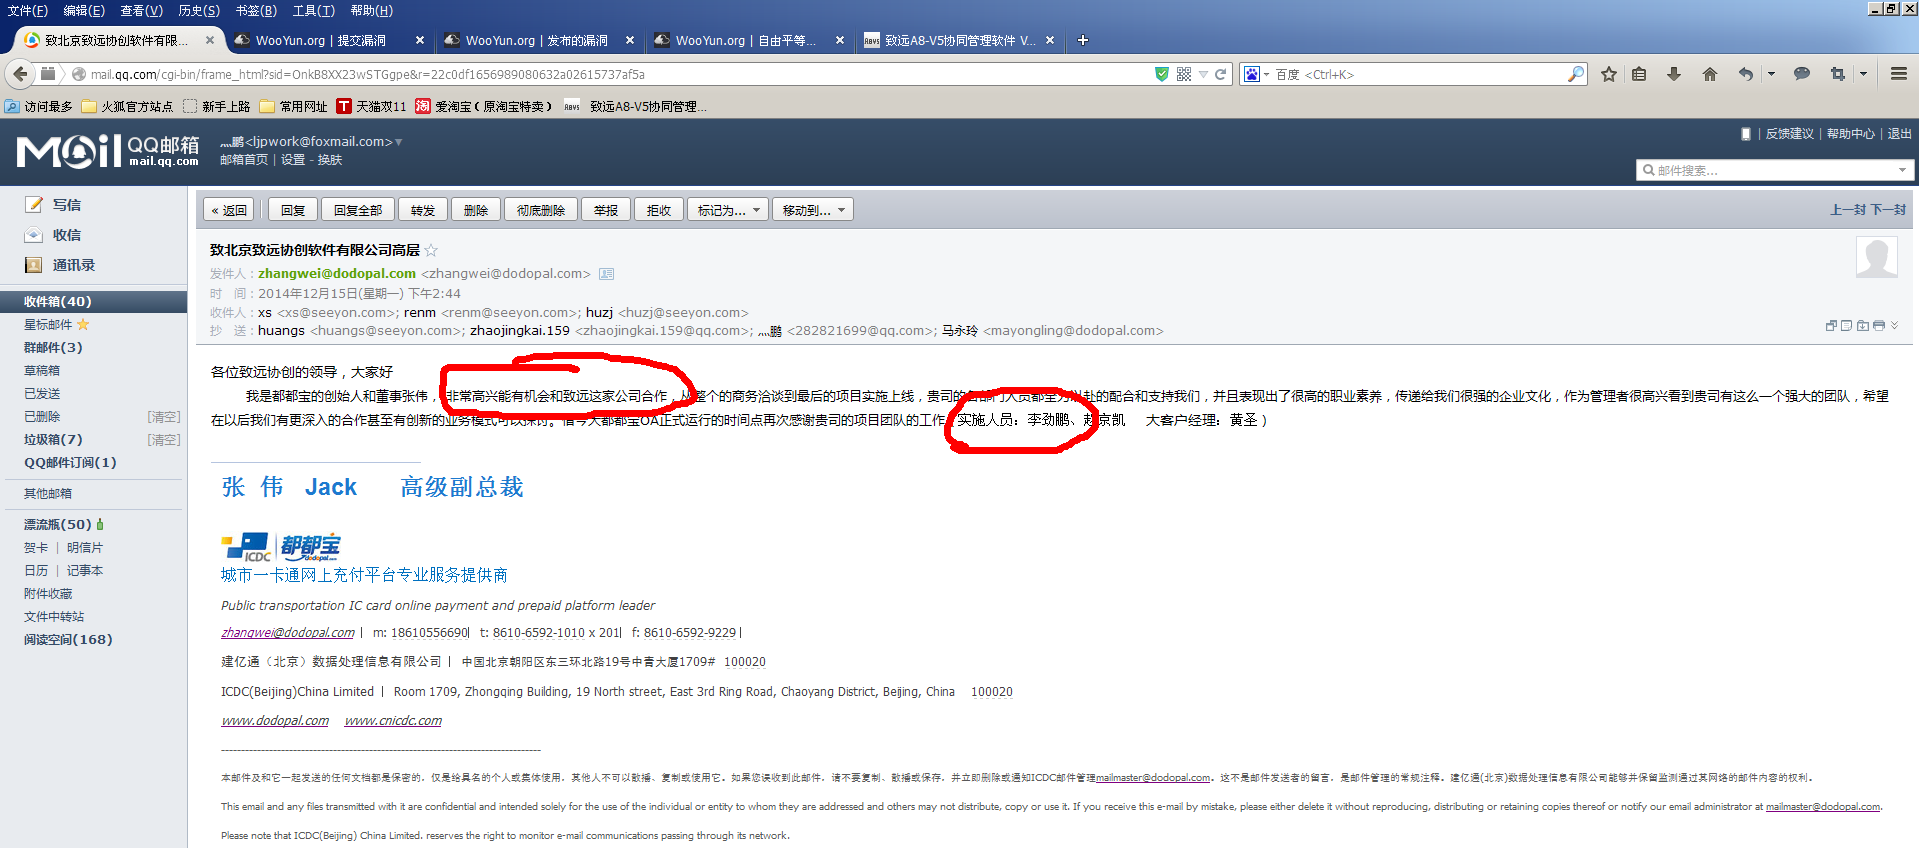Viewport: 1919px width, 848px height.
Task: Click the crop screenshot toolbar icon
Action: pyautogui.click(x=1838, y=74)
